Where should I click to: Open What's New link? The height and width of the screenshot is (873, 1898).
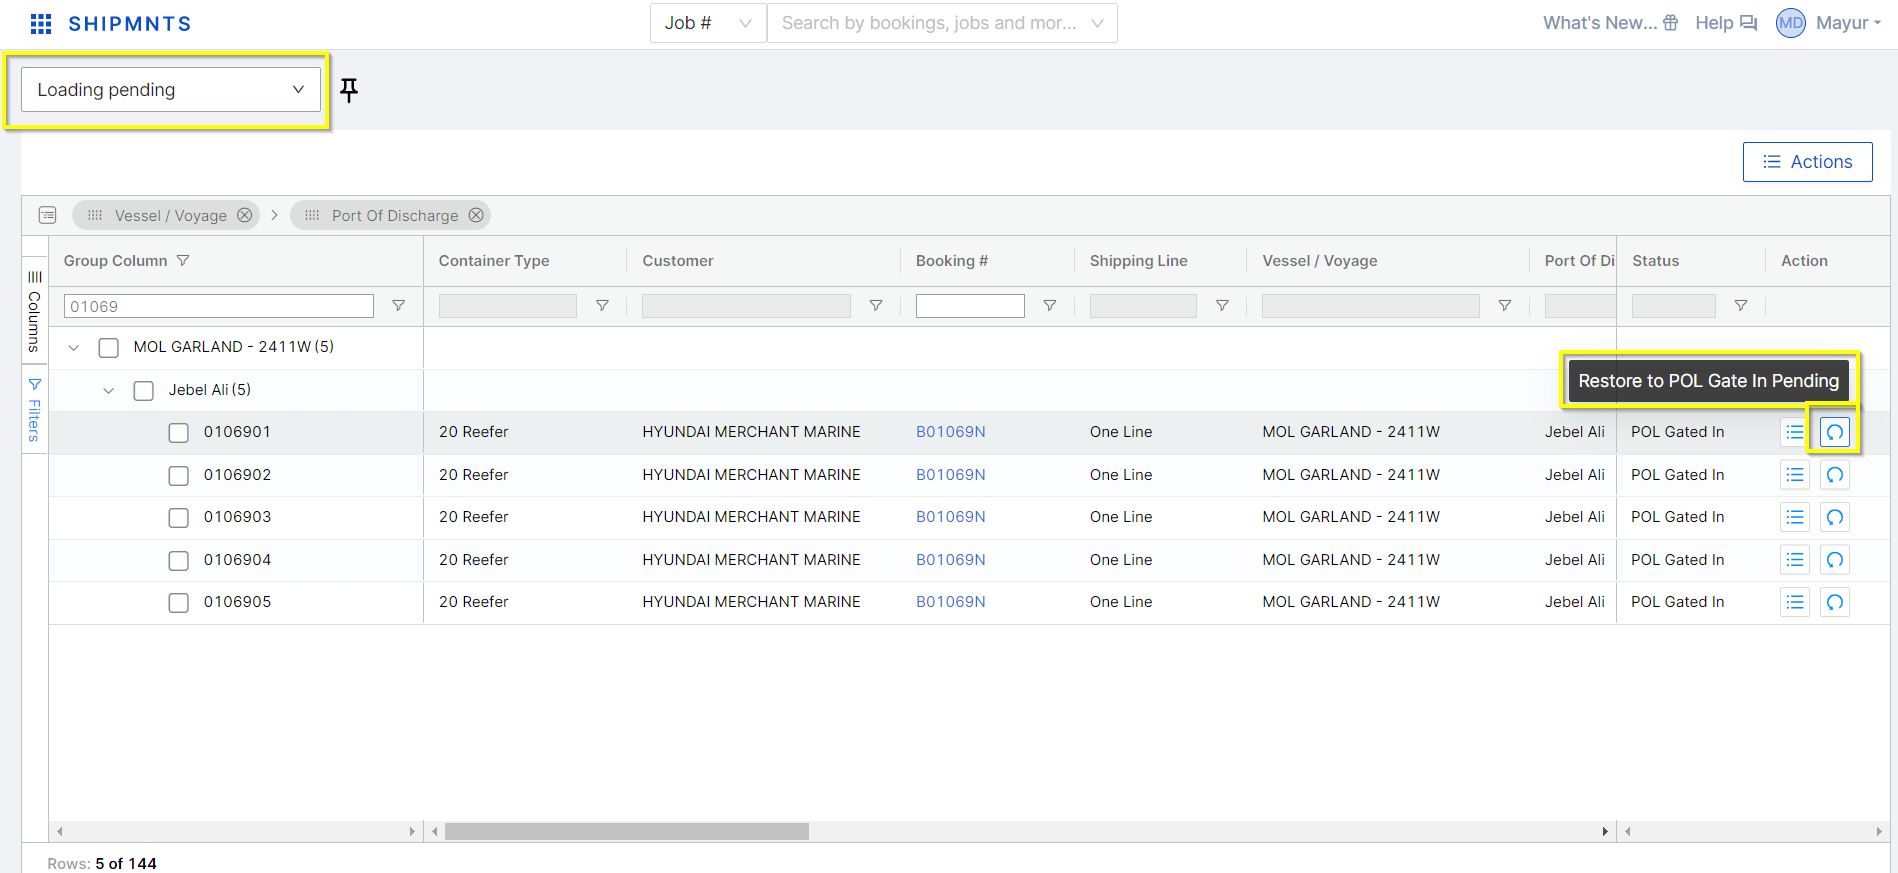tap(1600, 23)
